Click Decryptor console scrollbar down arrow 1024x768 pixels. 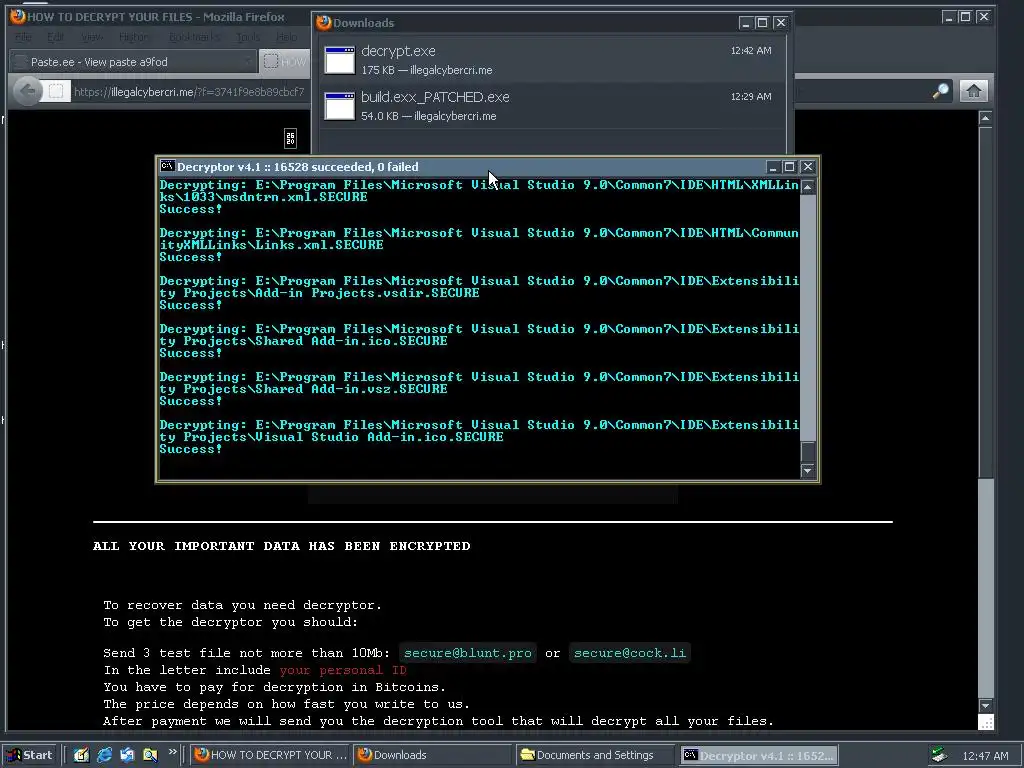[x=808, y=470]
